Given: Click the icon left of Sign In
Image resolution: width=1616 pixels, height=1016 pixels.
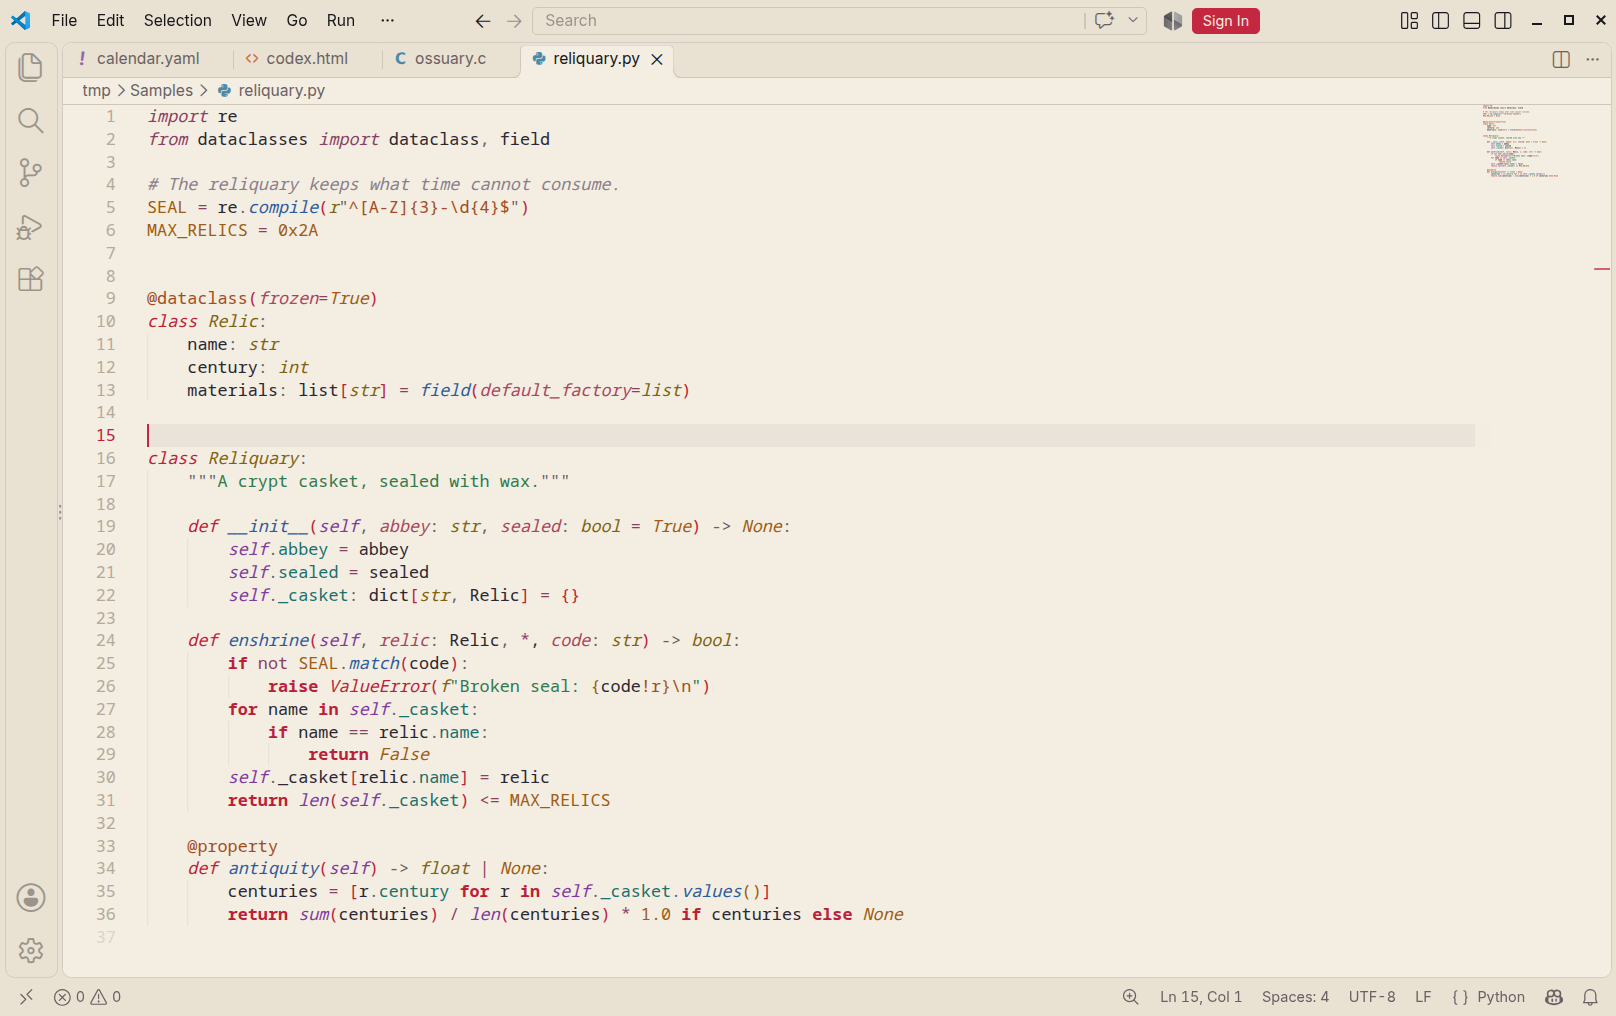Looking at the screenshot, I should 1172,21.
